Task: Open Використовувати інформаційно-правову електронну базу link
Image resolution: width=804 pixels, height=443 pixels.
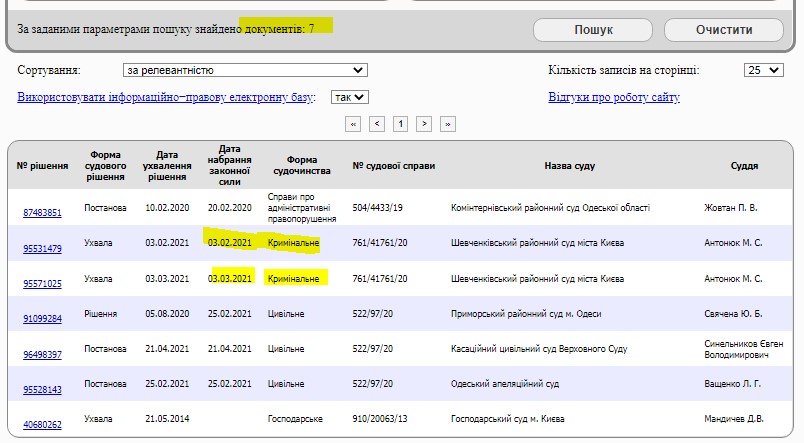Action: point(166,97)
